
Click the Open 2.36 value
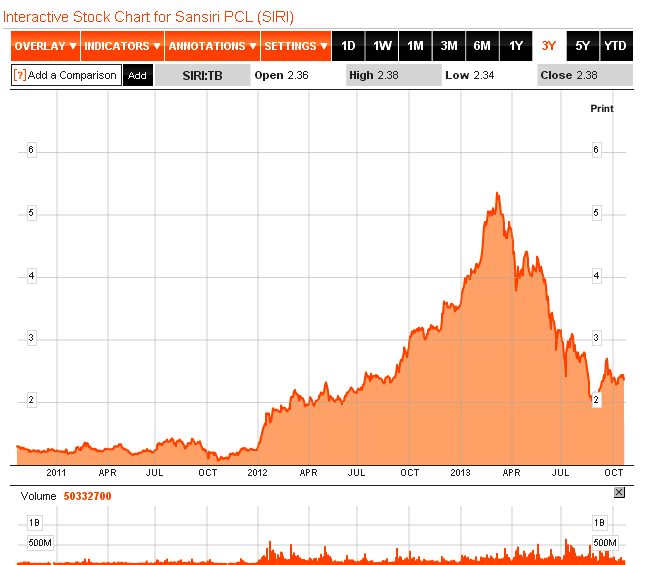[x=281, y=75]
